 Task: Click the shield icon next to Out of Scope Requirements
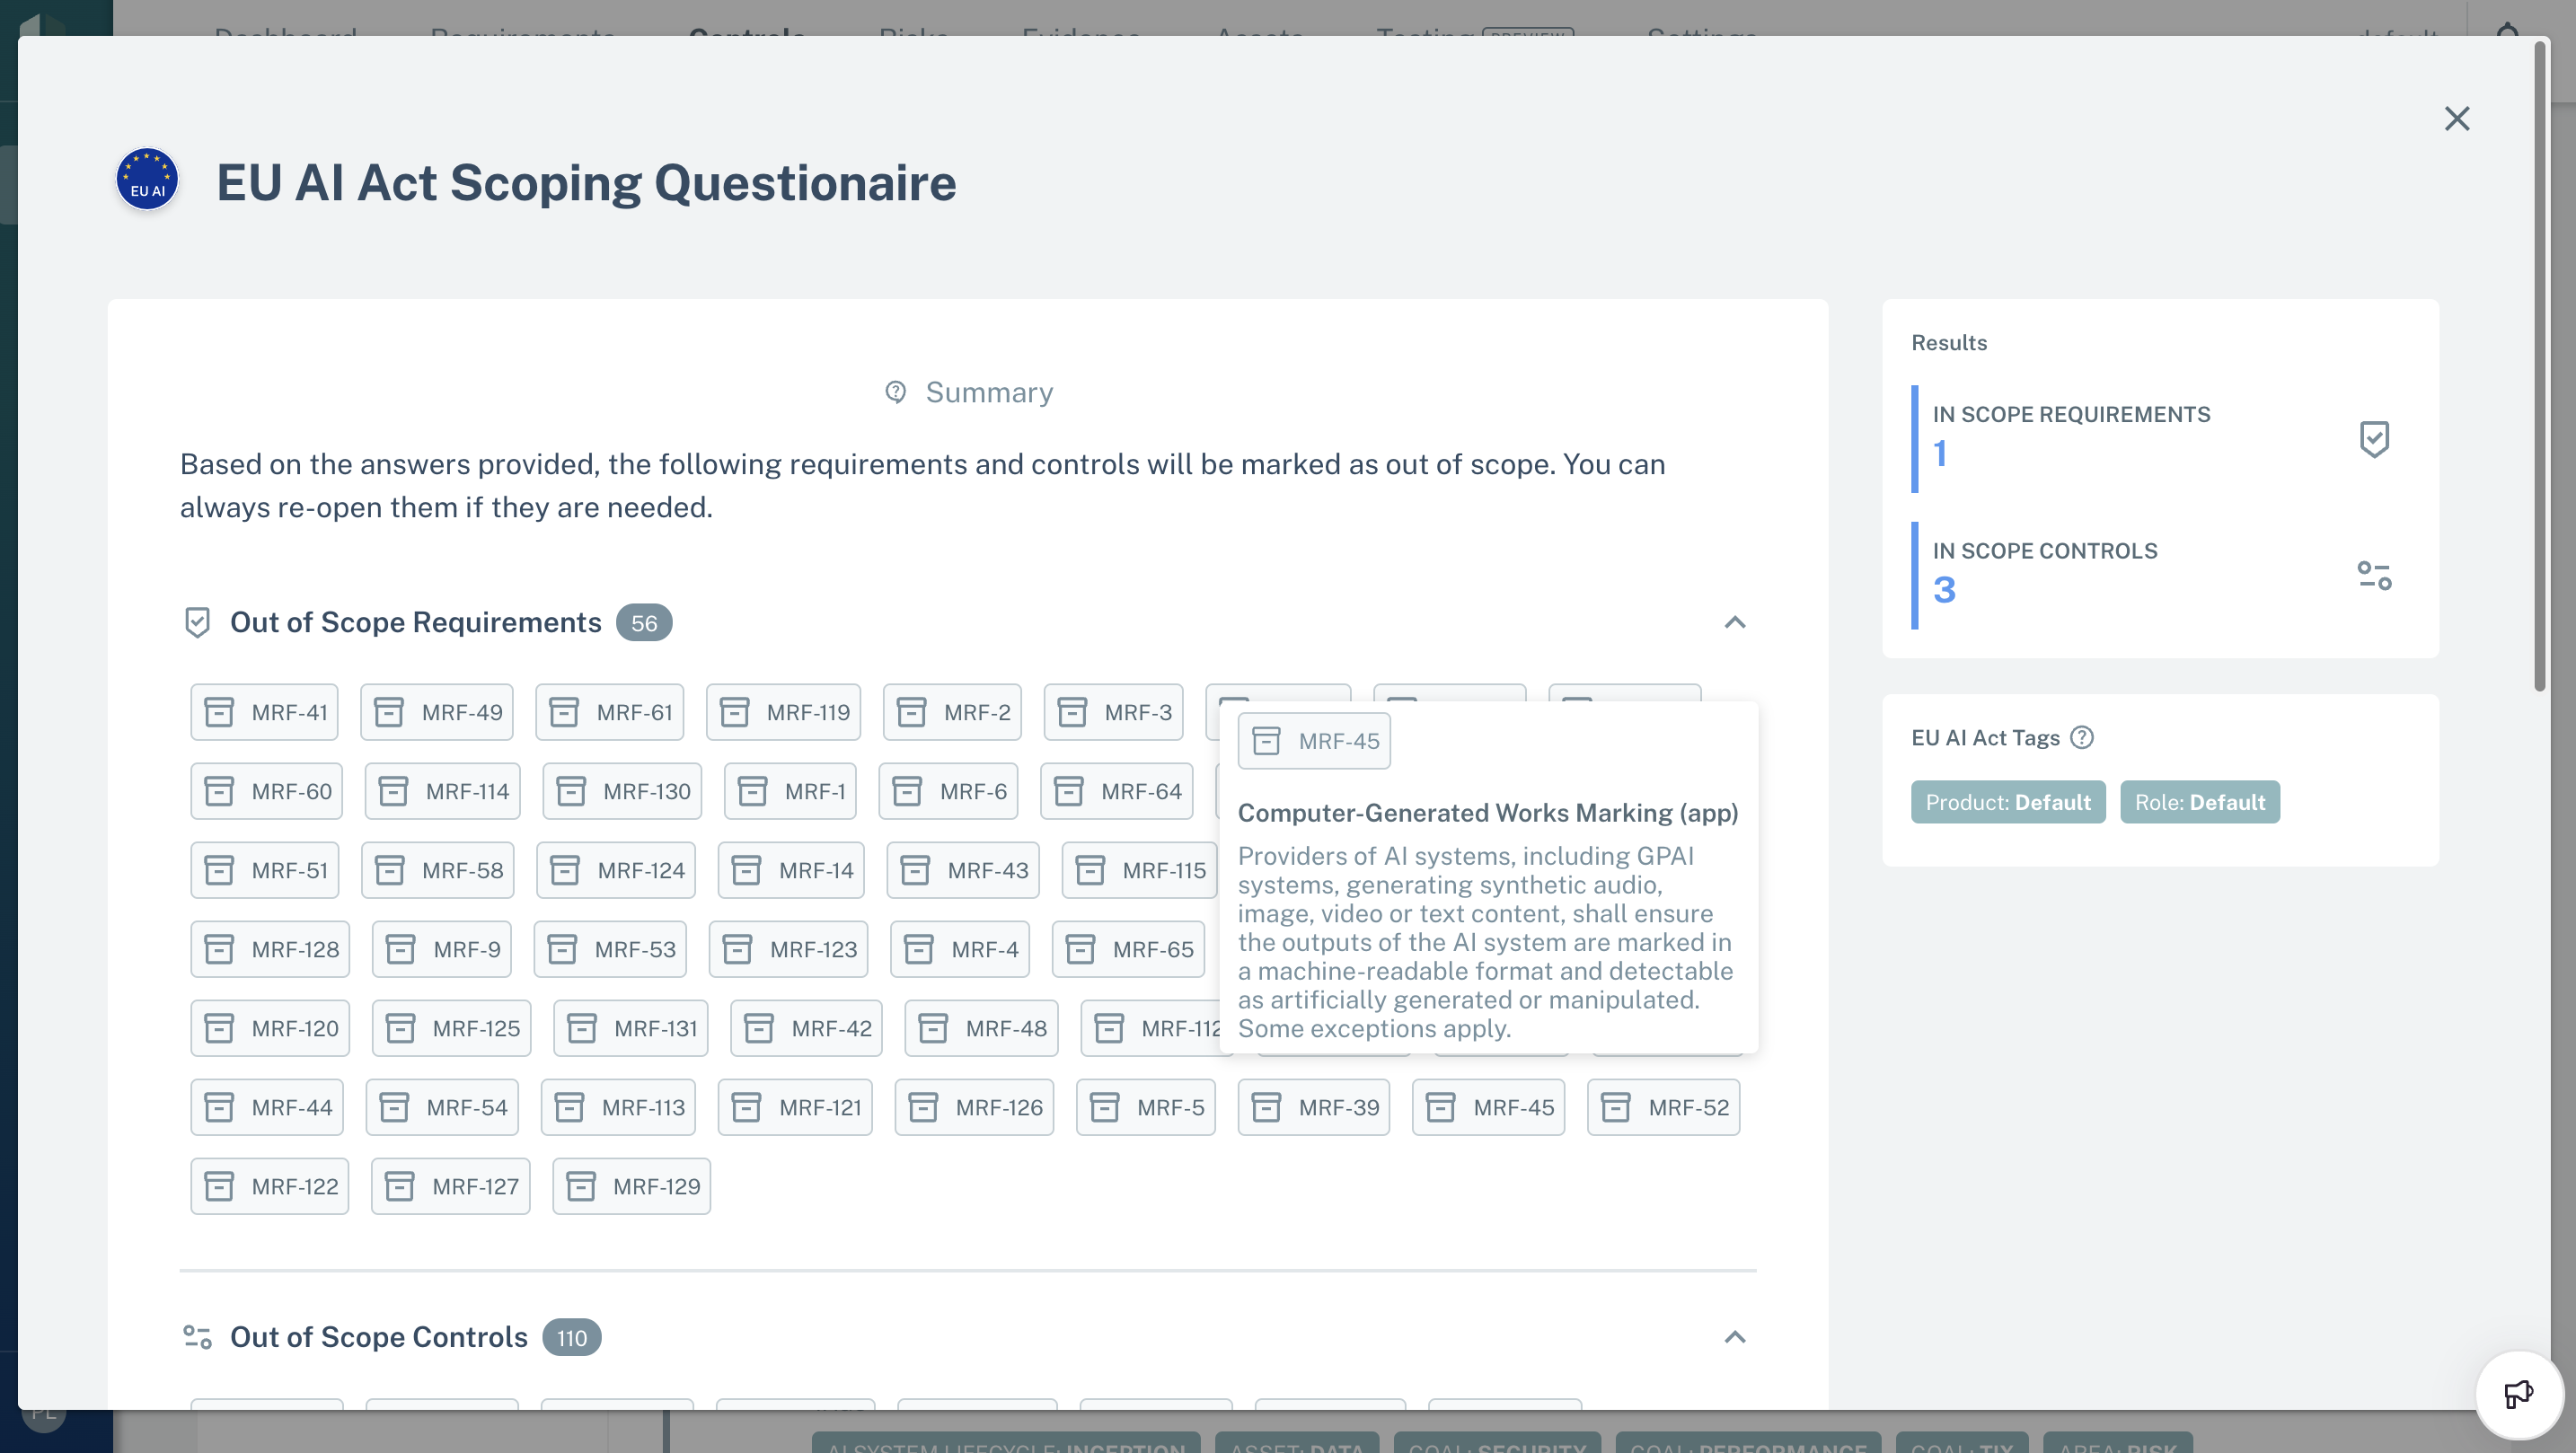pos(198,623)
